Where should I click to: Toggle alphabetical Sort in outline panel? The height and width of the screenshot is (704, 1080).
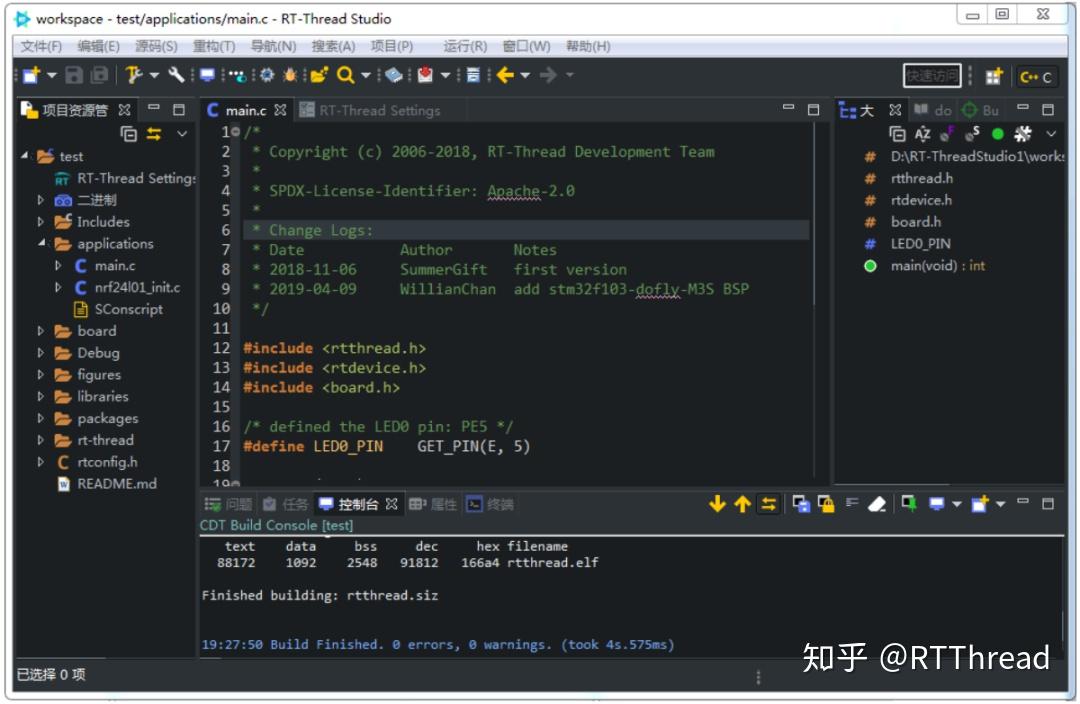[x=922, y=134]
